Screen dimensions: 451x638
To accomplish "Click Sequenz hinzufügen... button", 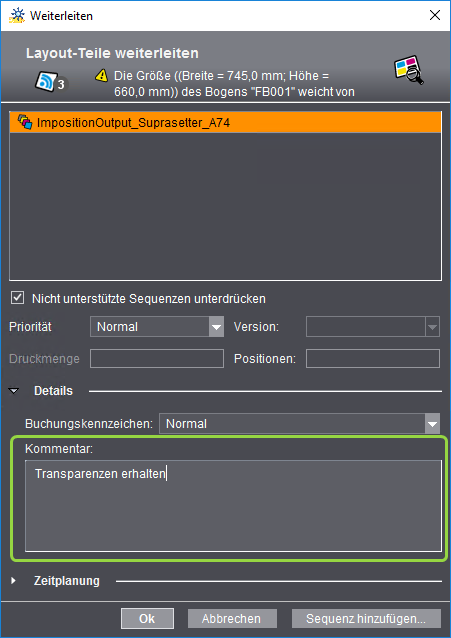I will click(x=366, y=618).
